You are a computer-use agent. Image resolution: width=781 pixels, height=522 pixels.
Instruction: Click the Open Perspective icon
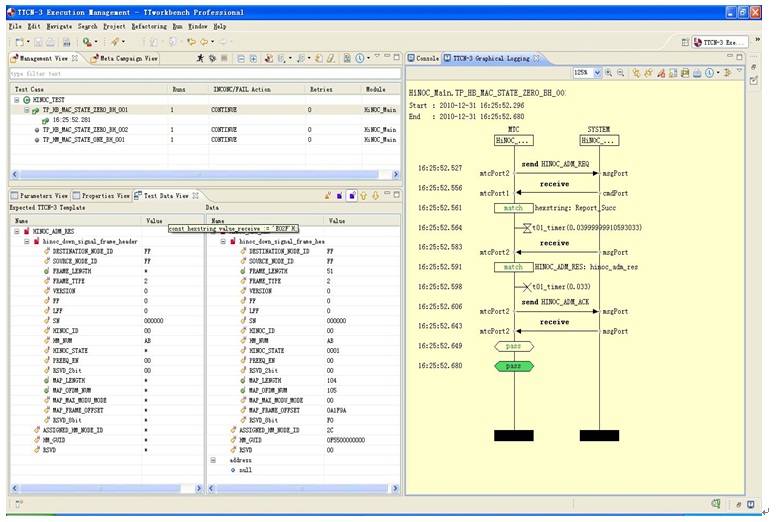[x=685, y=42]
